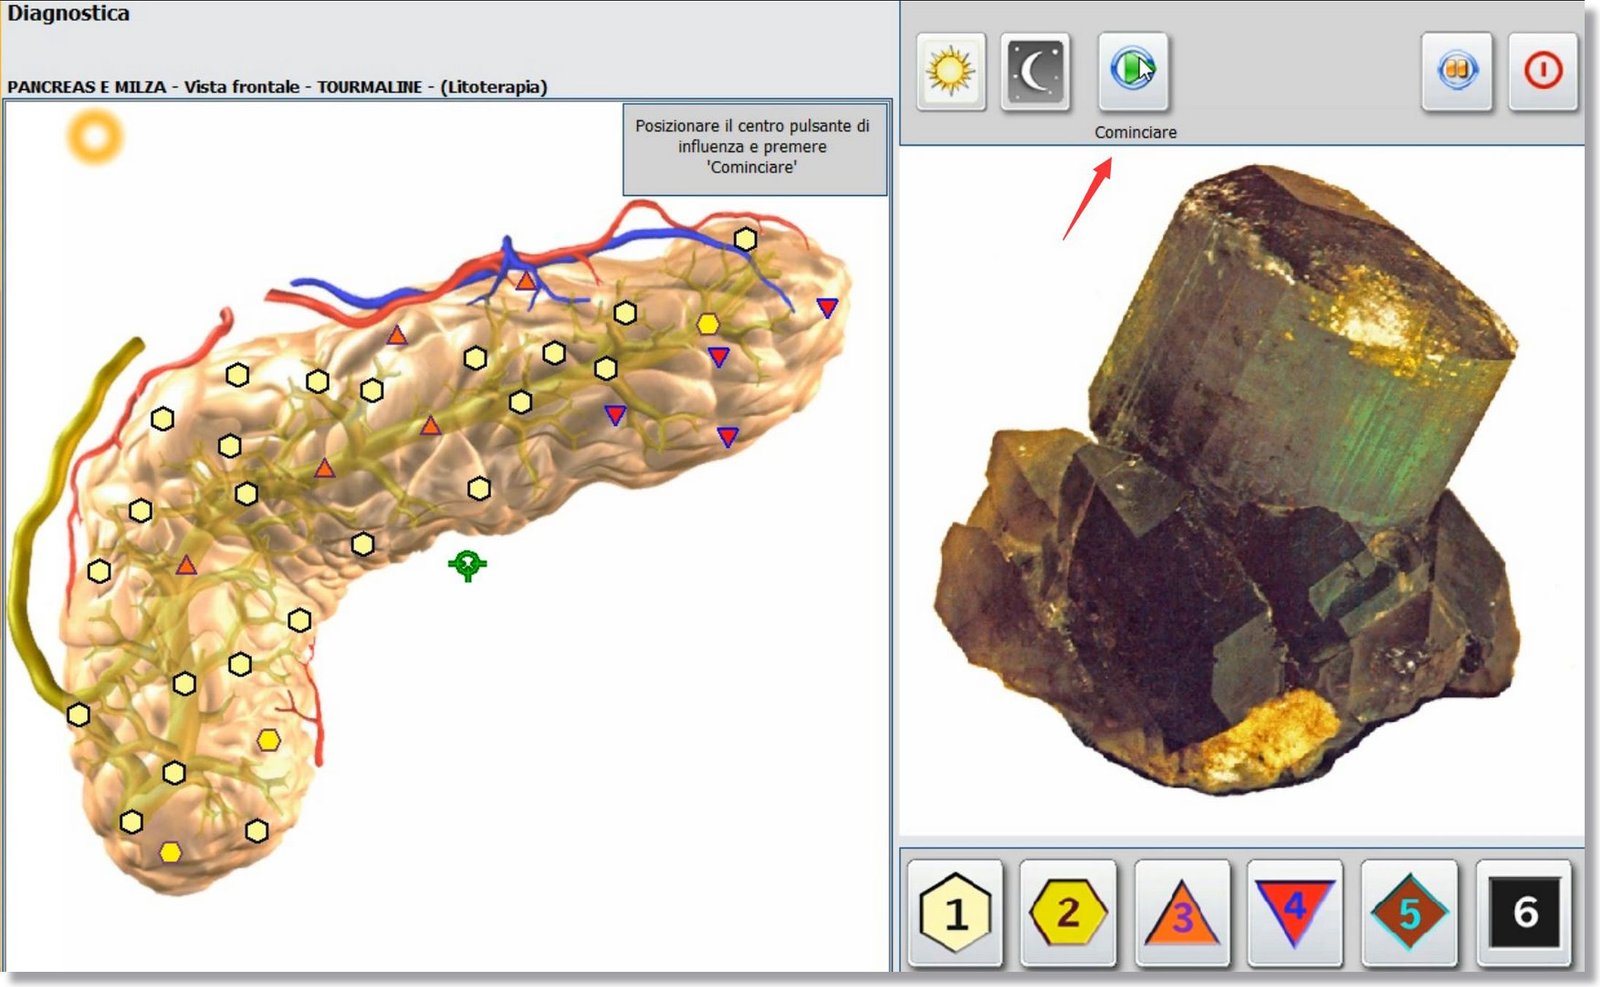Click the pale hexagon marker on the olive-yellow bile duct

pos(78,715)
